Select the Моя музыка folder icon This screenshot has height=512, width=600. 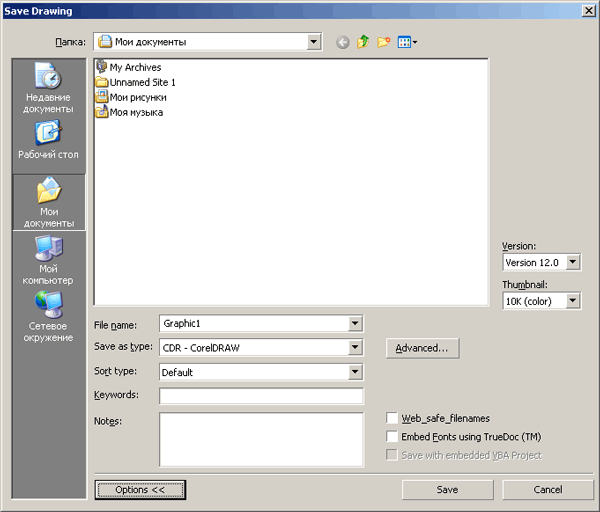pos(101,112)
